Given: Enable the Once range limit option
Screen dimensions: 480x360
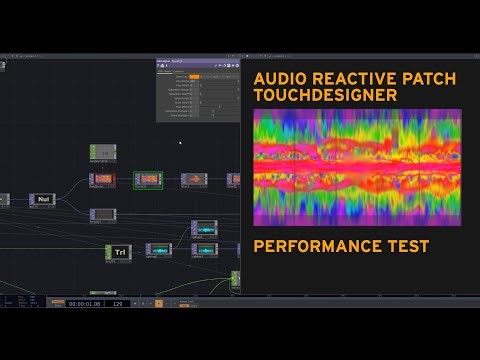Looking at the screenshot, I should (x=194, y=306).
